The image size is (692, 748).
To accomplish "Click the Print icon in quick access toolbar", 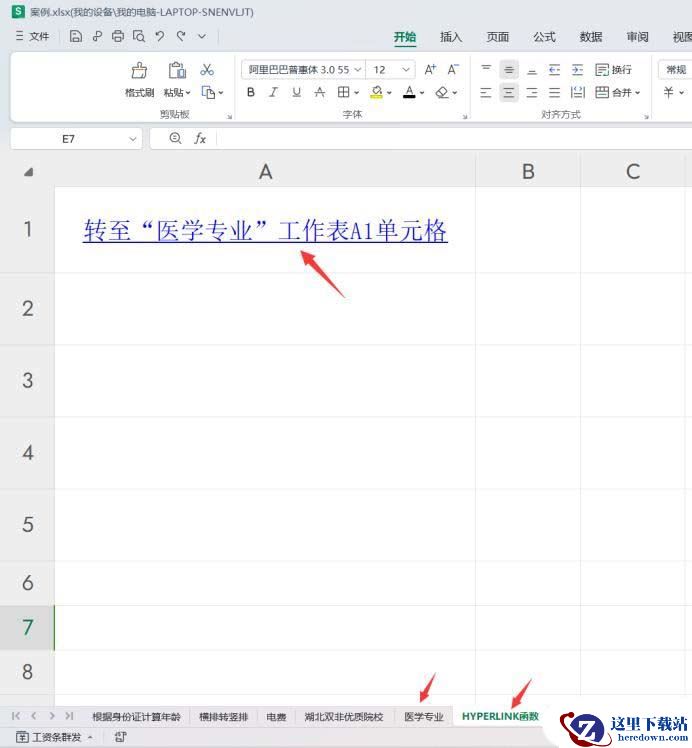I will (x=118, y=36).
